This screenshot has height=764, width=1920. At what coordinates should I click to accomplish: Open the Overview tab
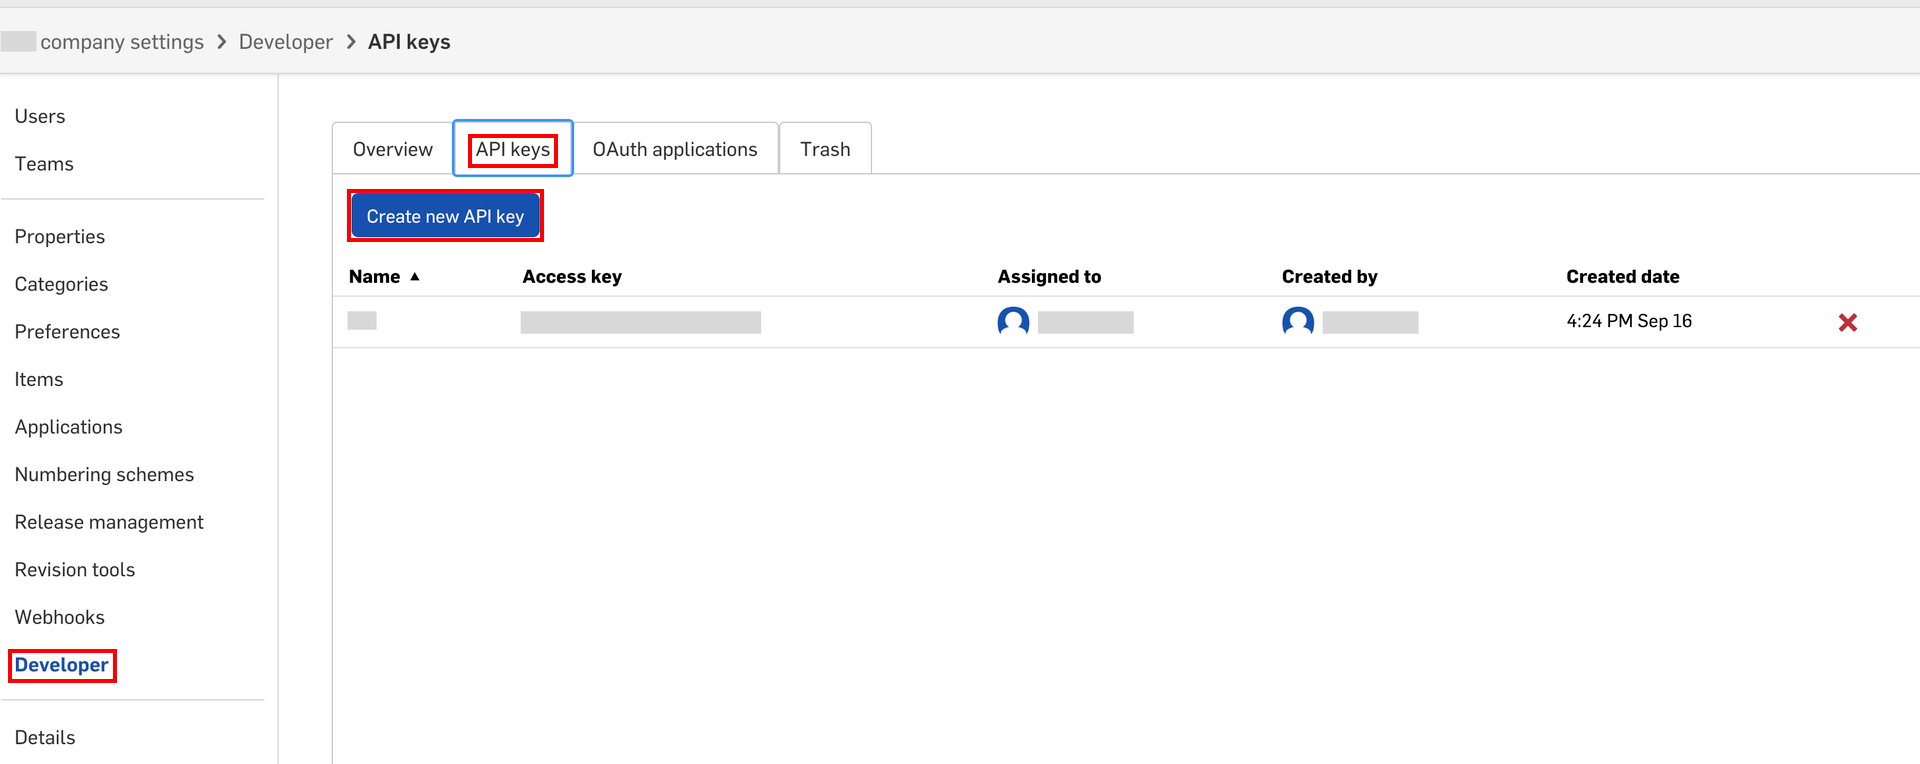point(392,149)
